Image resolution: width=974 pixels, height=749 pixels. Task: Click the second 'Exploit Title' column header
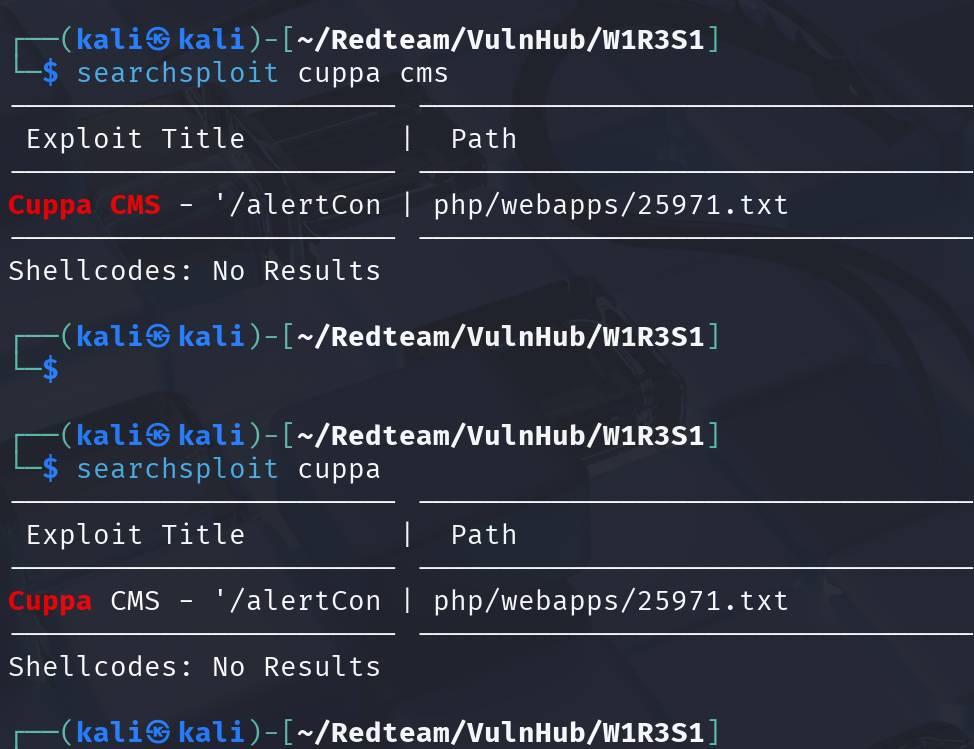[x=135, y=535]
